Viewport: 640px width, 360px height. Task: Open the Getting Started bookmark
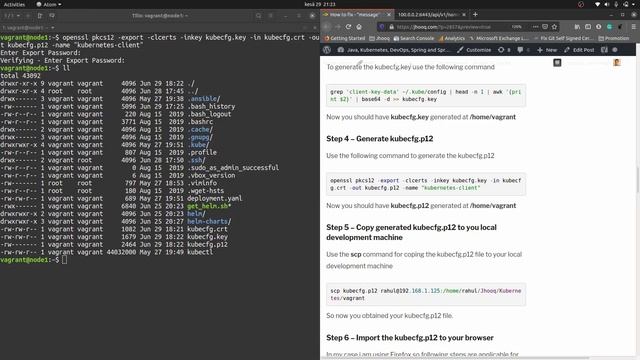(344, 38)
